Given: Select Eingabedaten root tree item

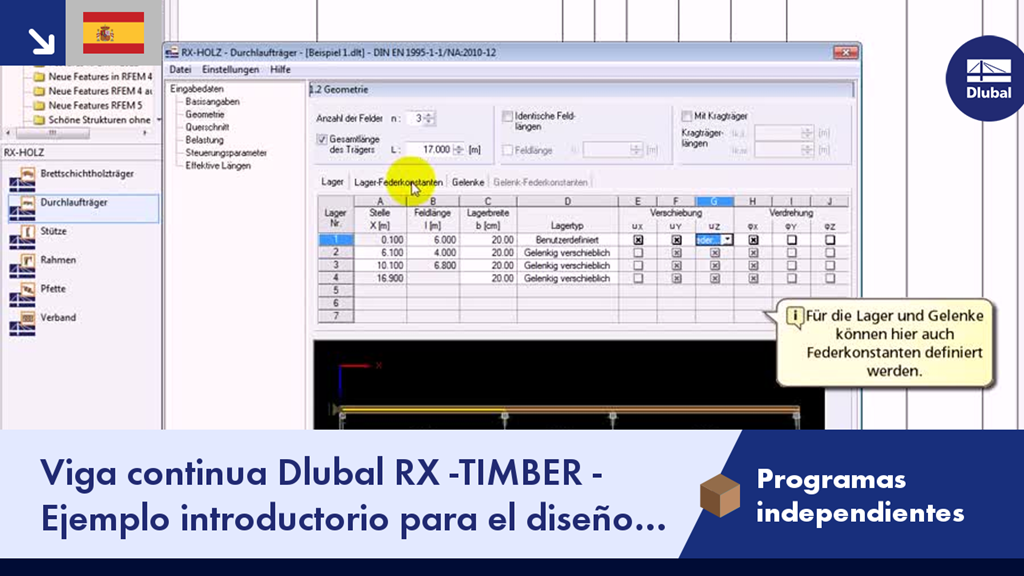Looking at the screenshot, I should tap(197, 89).
